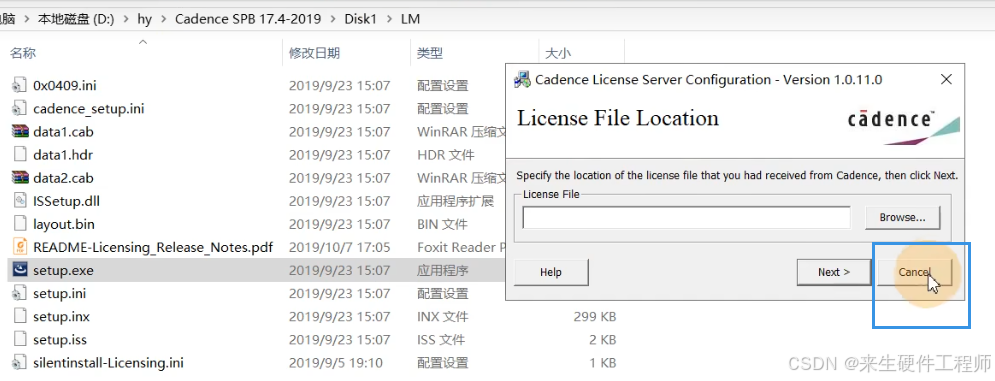Select the file name ISSetup.dll
The image size is (995, 381).
(x=67, y=201)
